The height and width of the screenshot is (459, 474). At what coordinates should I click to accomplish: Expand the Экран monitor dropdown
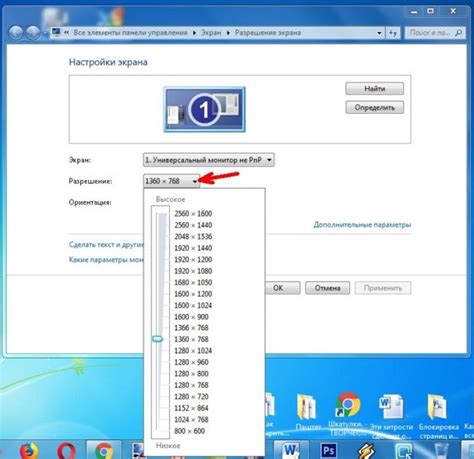[209, 160]
